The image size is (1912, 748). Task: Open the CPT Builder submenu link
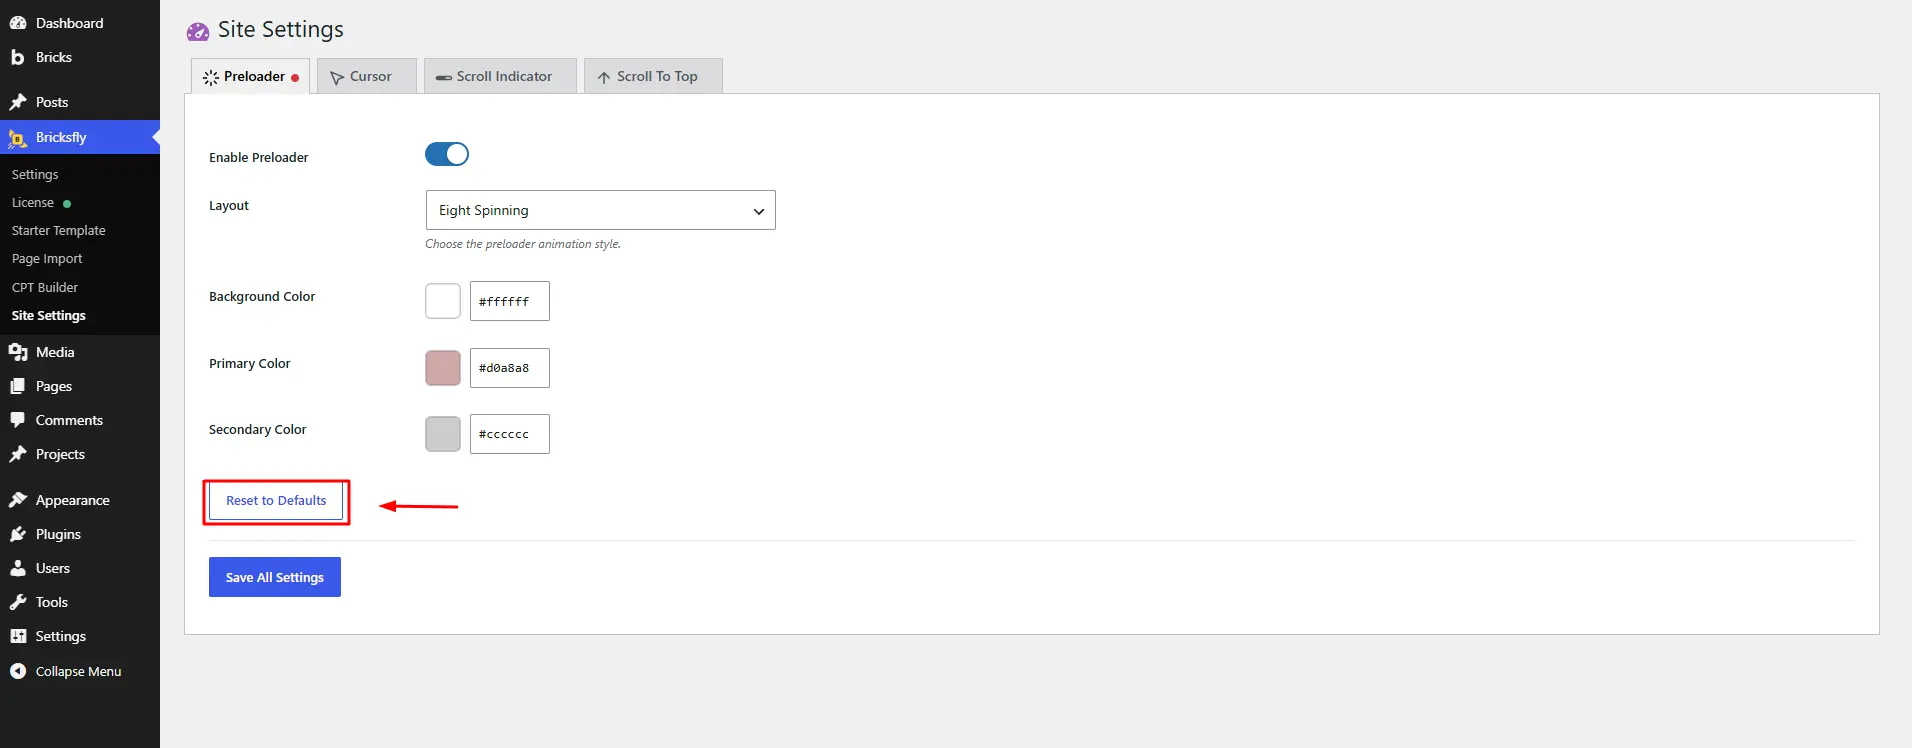[45, 287]
